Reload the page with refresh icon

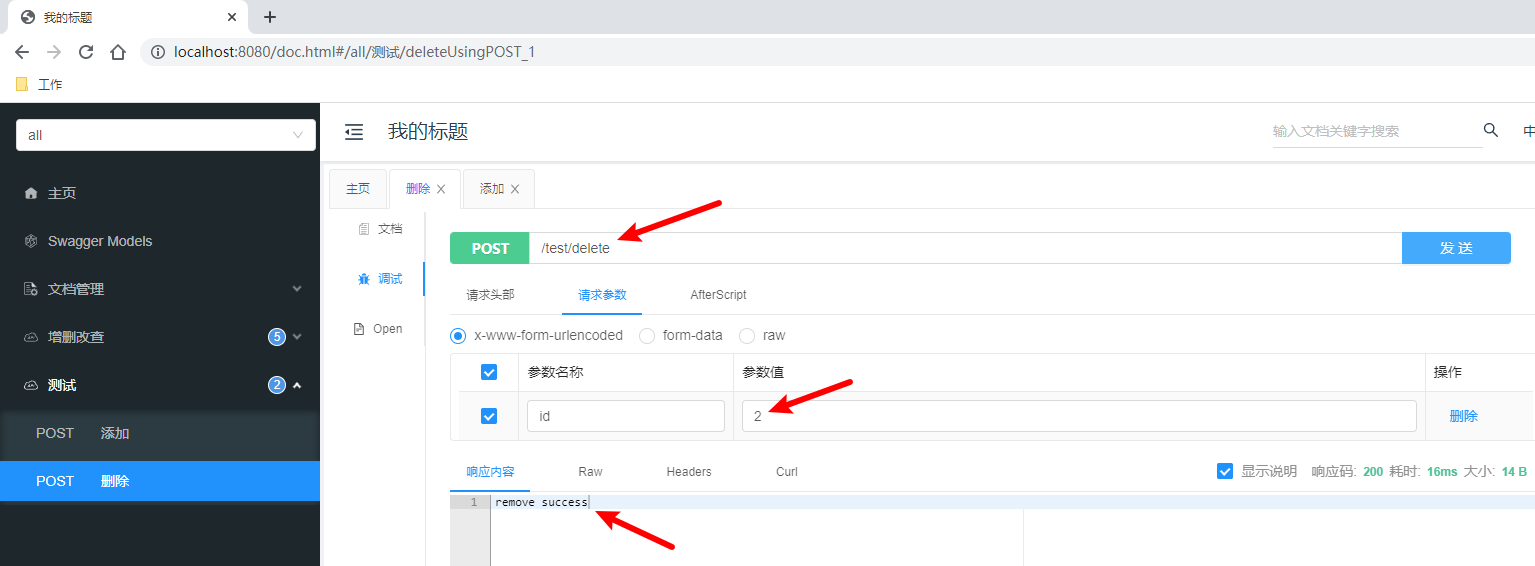point(86,52)
